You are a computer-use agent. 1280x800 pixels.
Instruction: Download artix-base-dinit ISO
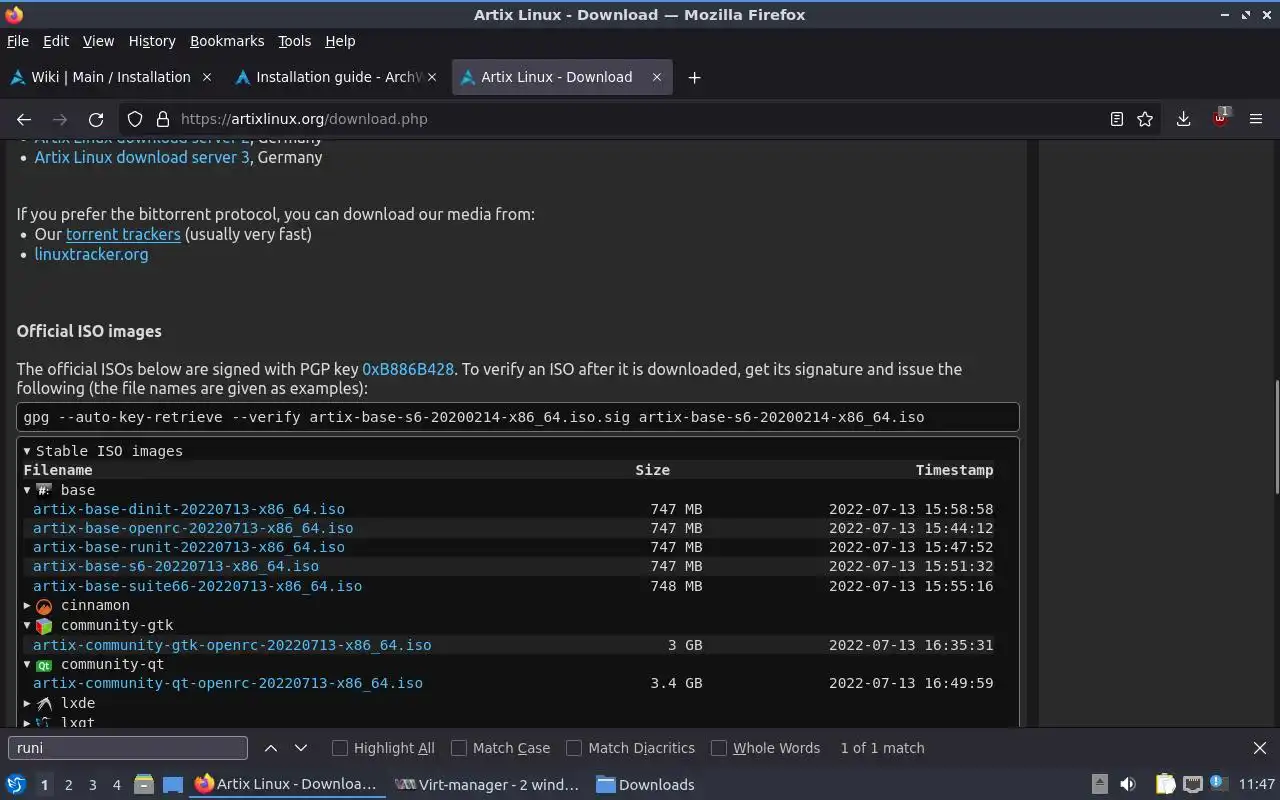[189, 509]
